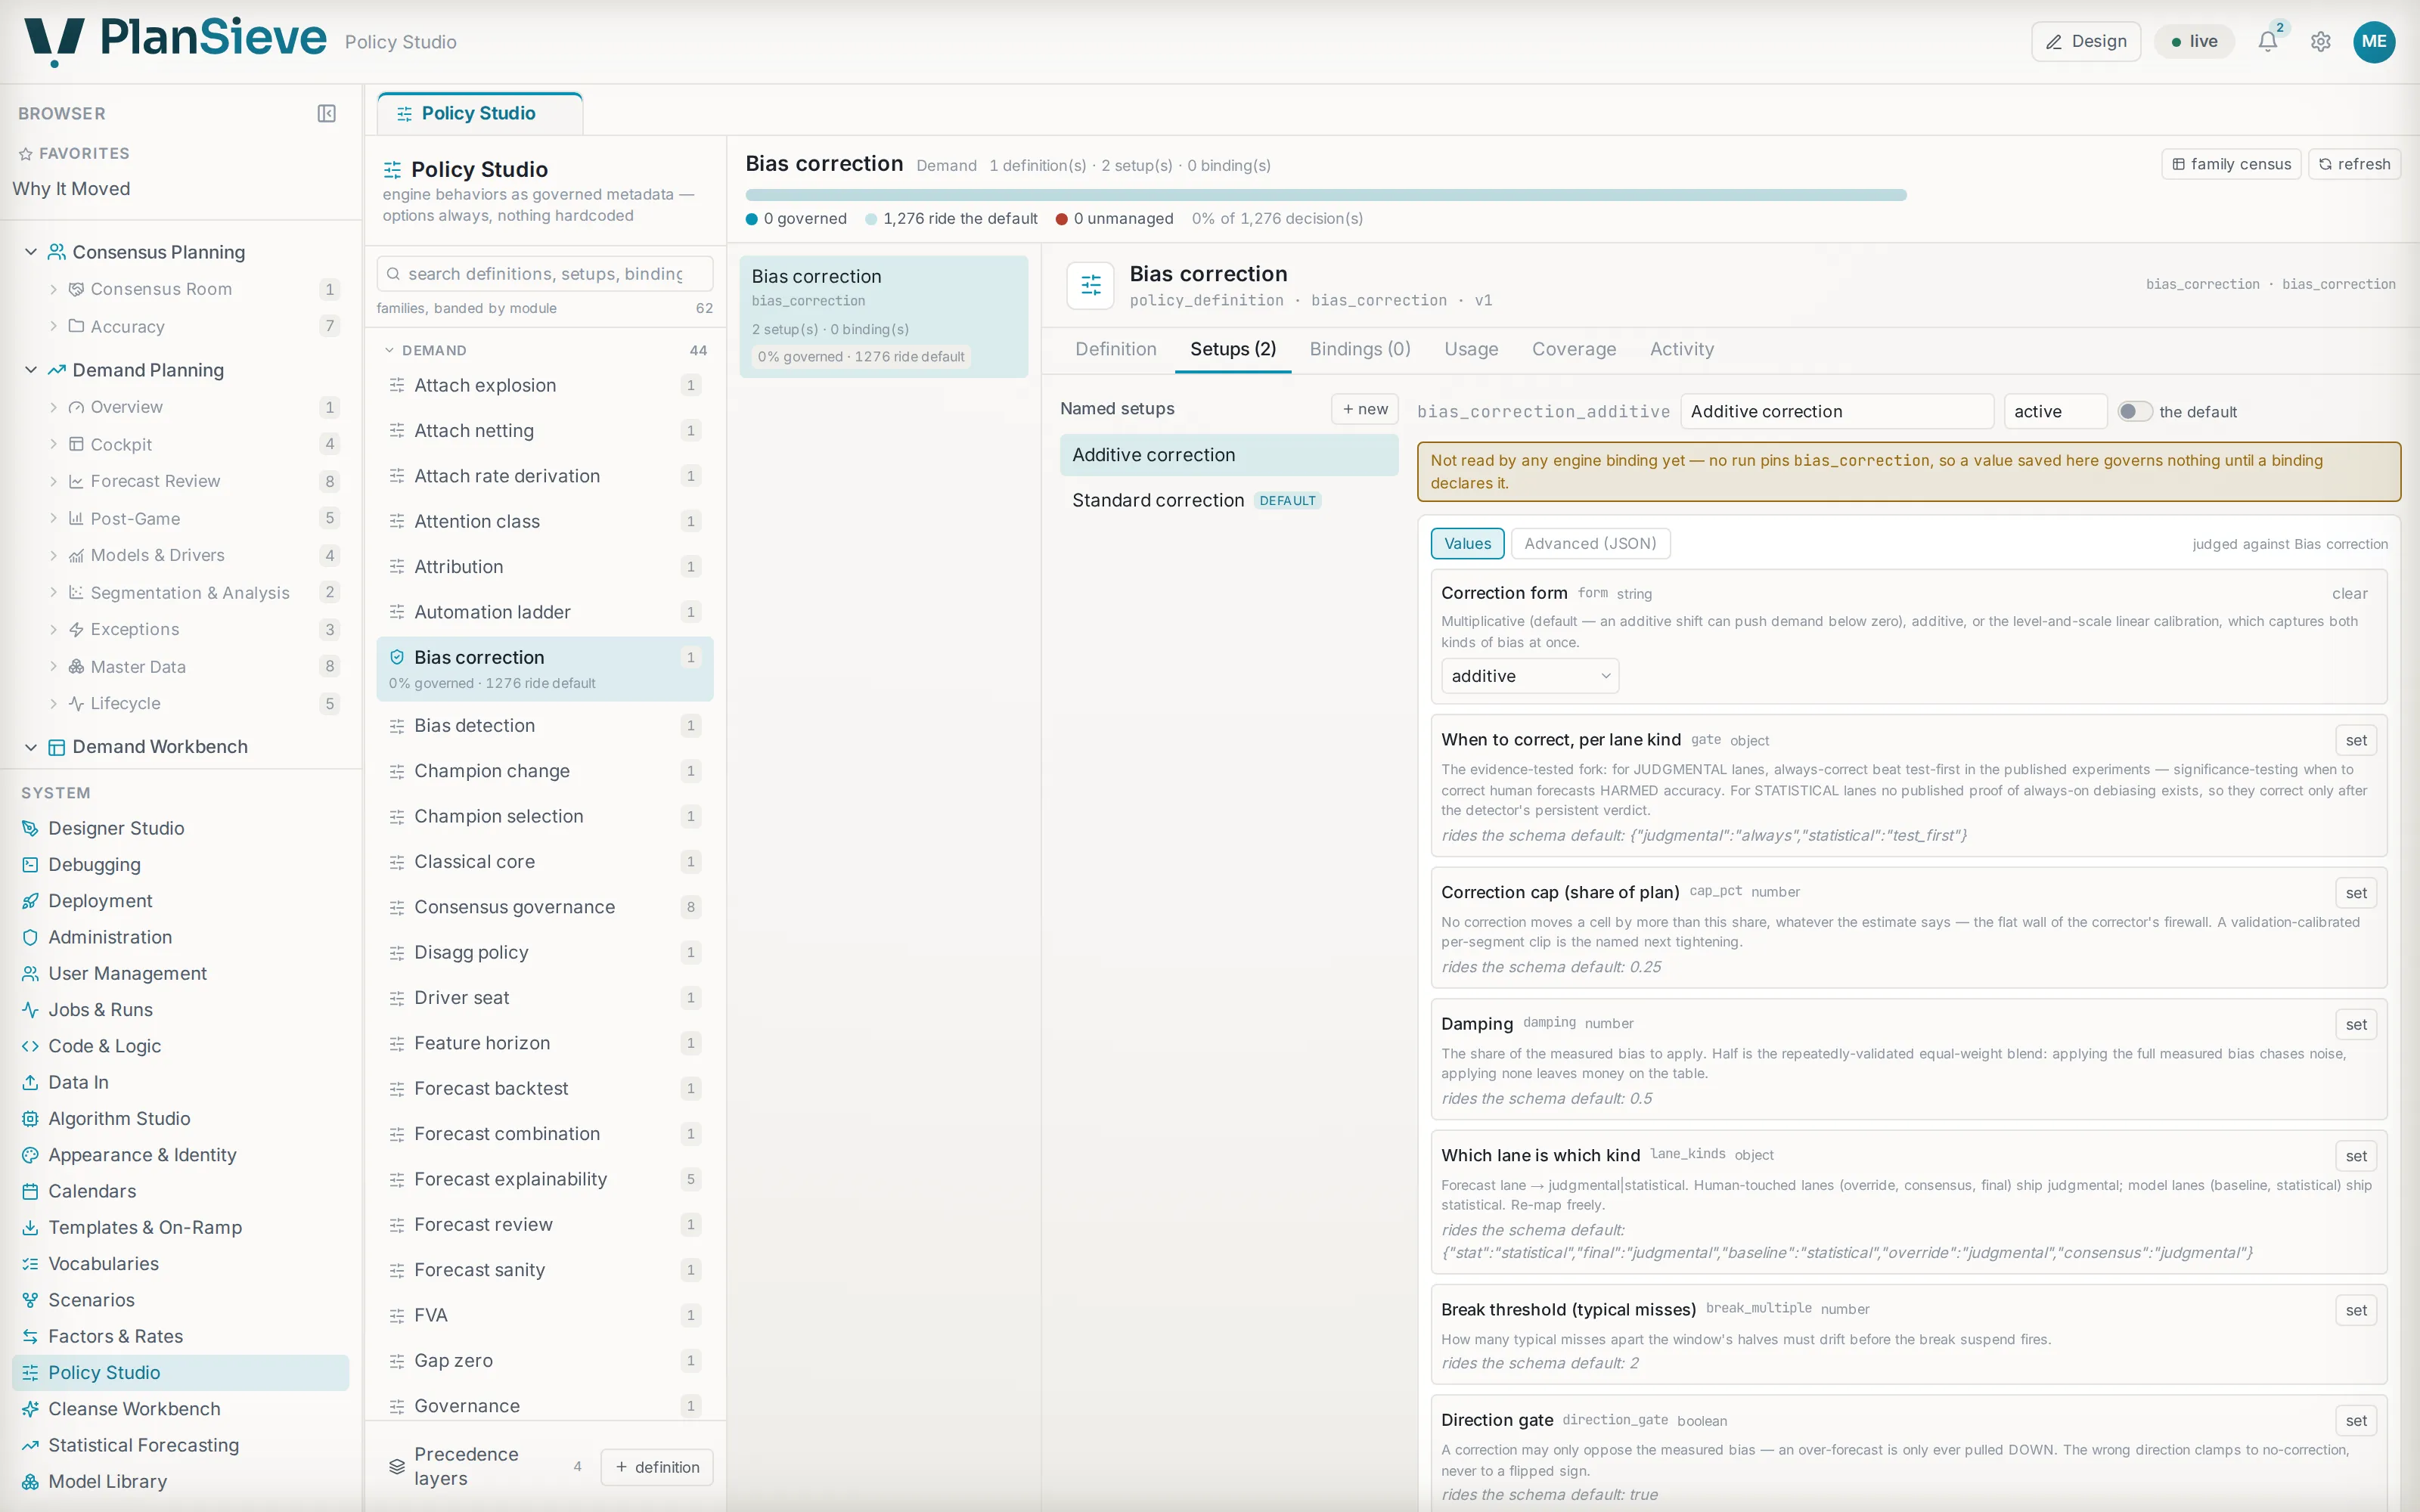Open the notifications bell
The image size is (2420, 1512).
click(x=2267, y=41)
